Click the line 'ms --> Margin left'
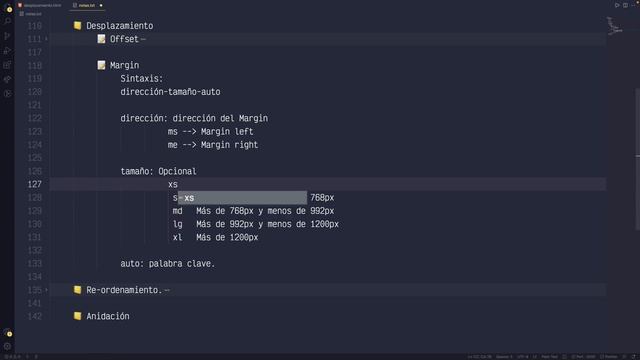Viewport: 640px width, 360px height. 210,131
